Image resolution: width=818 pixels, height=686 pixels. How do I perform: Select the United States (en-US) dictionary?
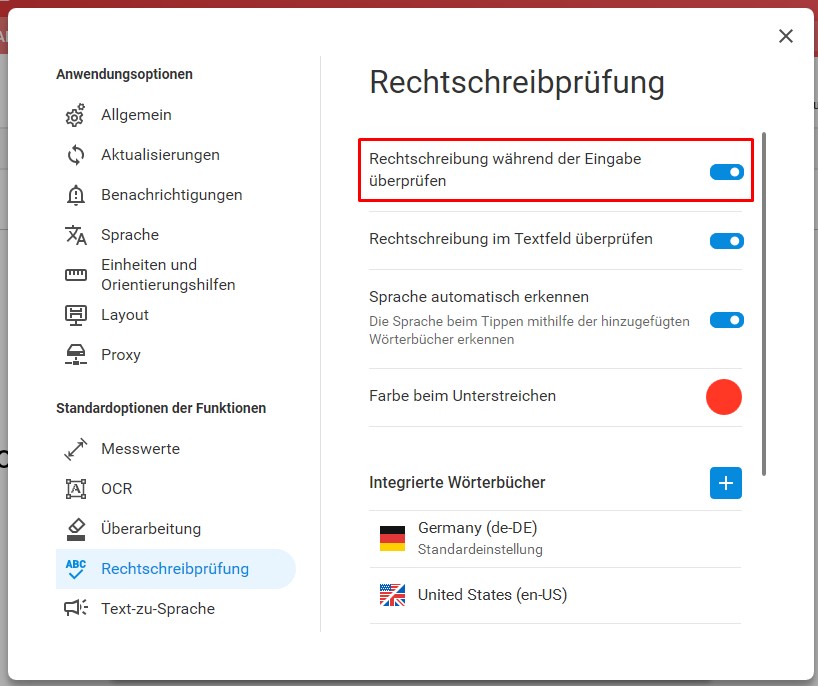click(x=556, y=595)
